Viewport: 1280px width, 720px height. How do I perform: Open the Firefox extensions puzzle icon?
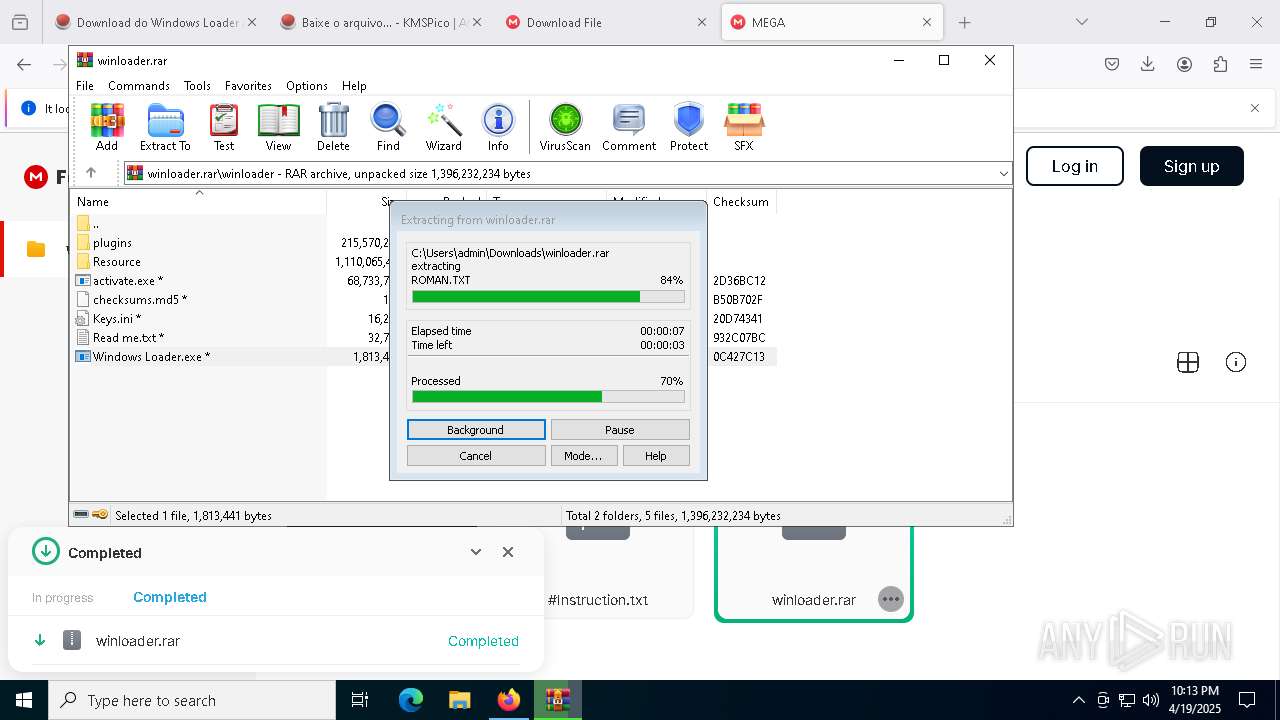click(x=1220, y=64)
